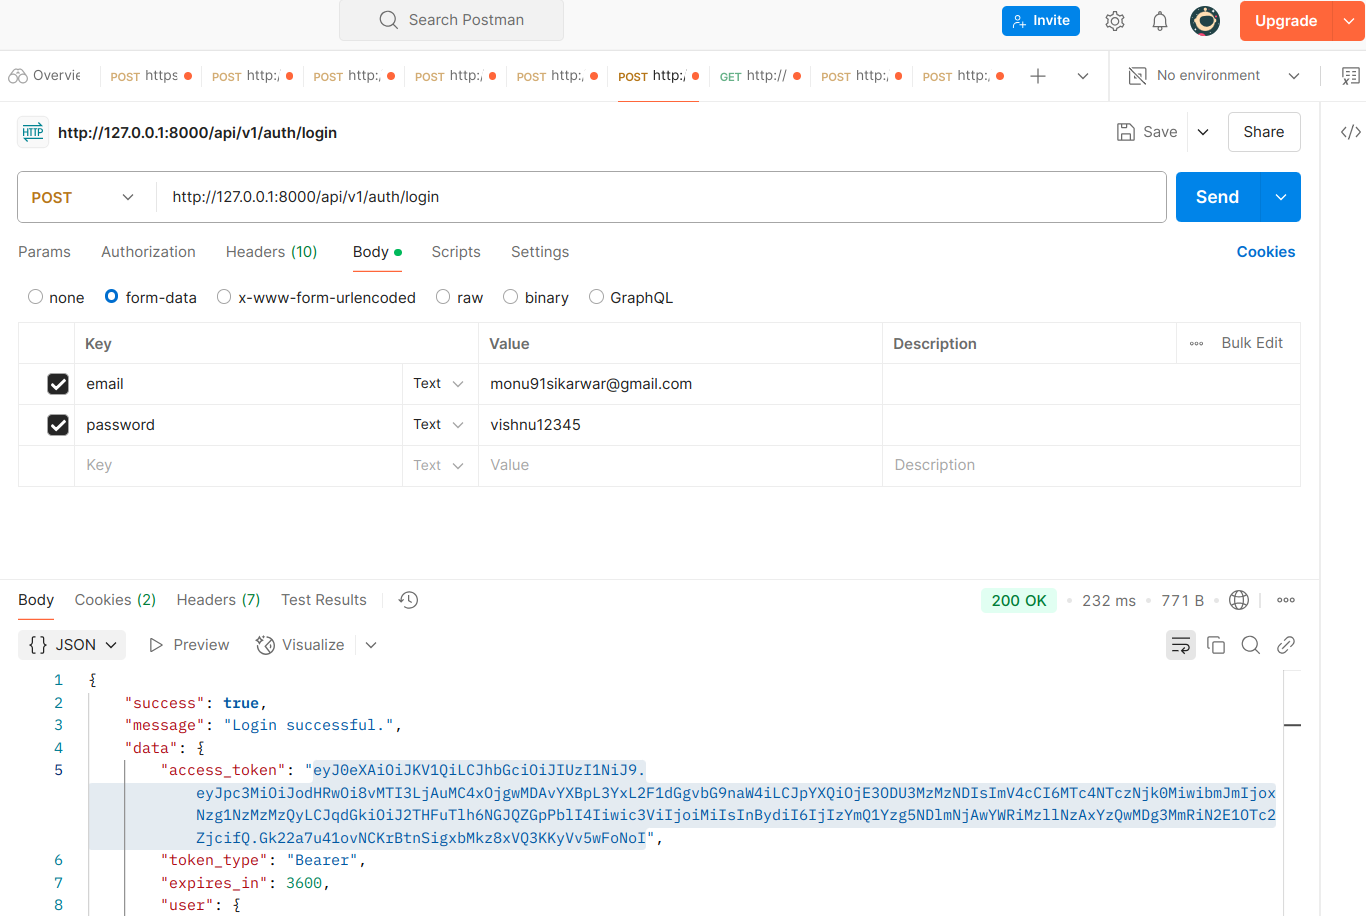Expand the Visualize options chevron
Image resolution: width=1366 pixels, height=916 pixels.
click(371, 645)
